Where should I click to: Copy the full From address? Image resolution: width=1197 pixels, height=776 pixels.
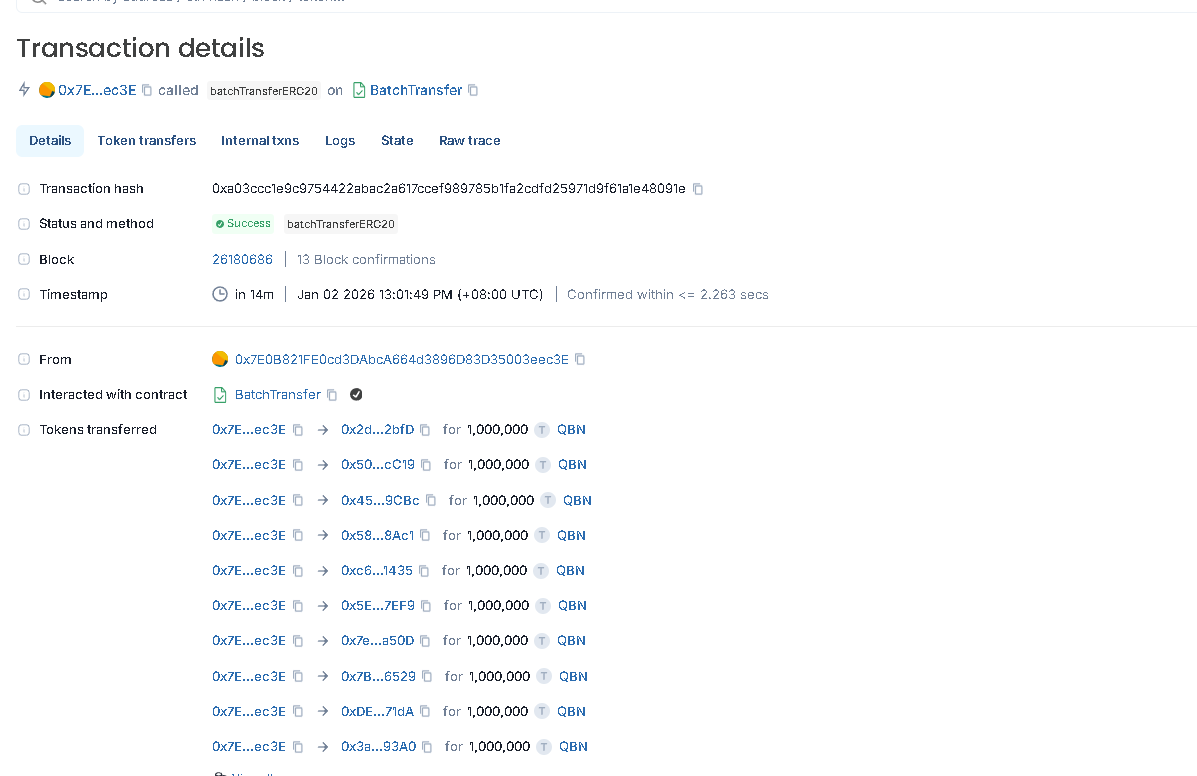pos(580,359)
